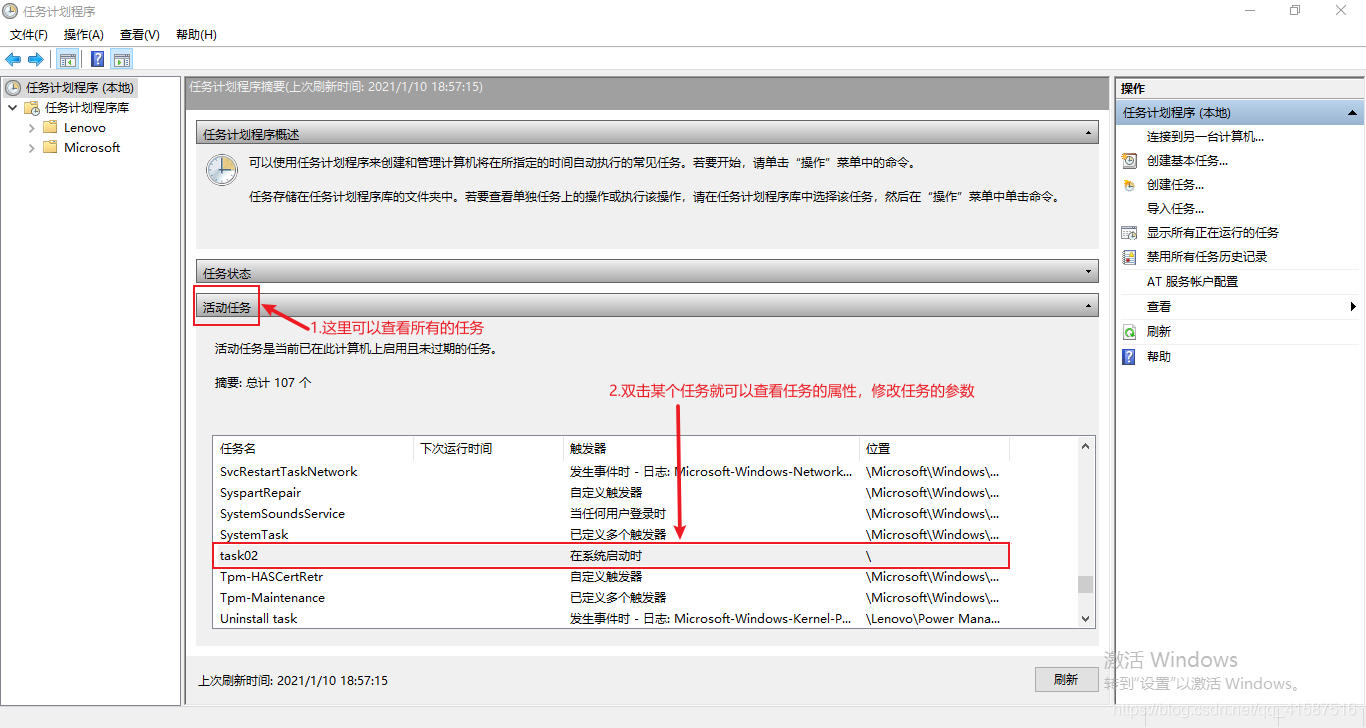Click the active tasks list scrollbar down arrow
Screen dimensions: 1366x728
point(1086,619)
